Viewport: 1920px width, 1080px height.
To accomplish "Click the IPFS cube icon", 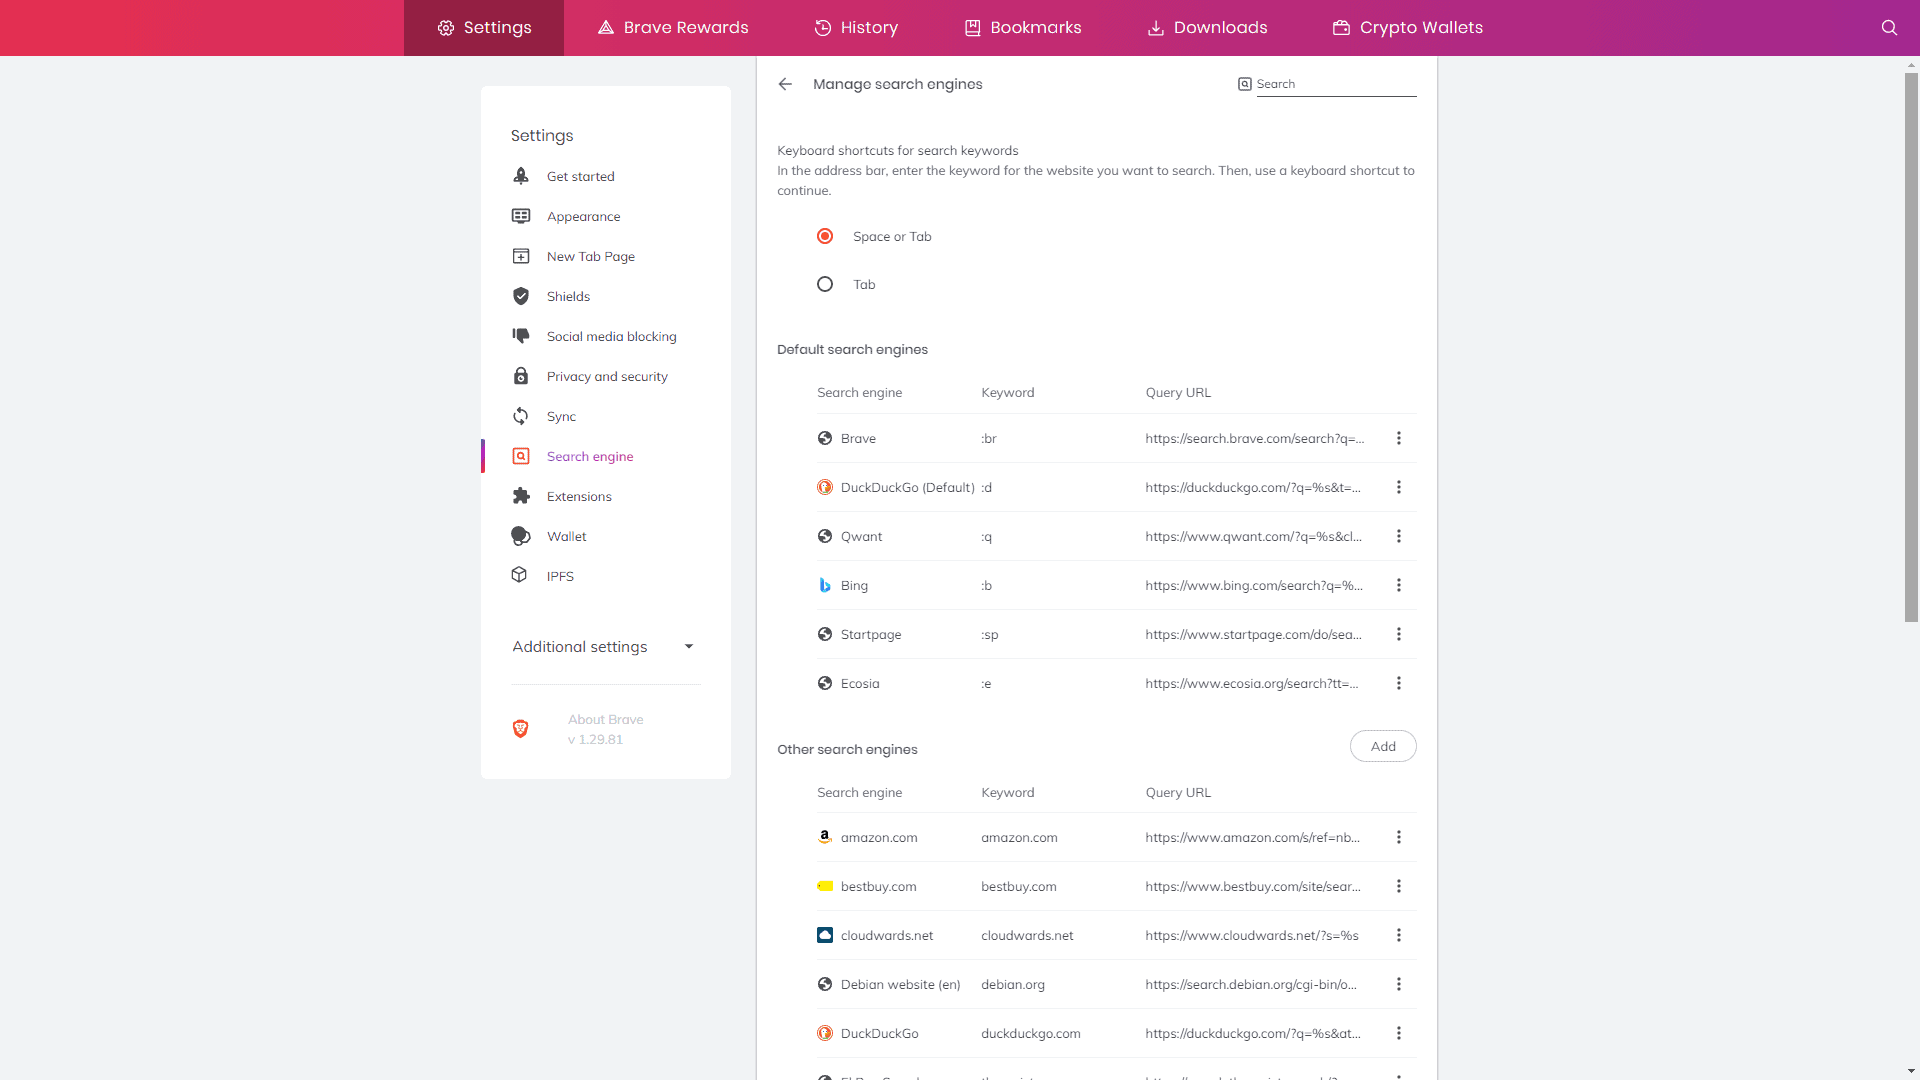I will tap(519, 574).
